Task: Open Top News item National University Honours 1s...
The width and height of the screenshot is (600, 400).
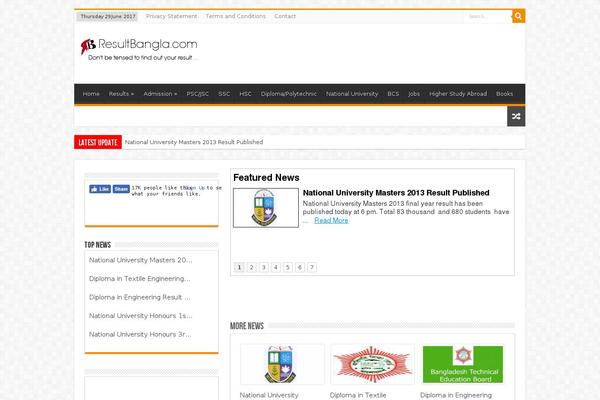Action: (140, 316)
